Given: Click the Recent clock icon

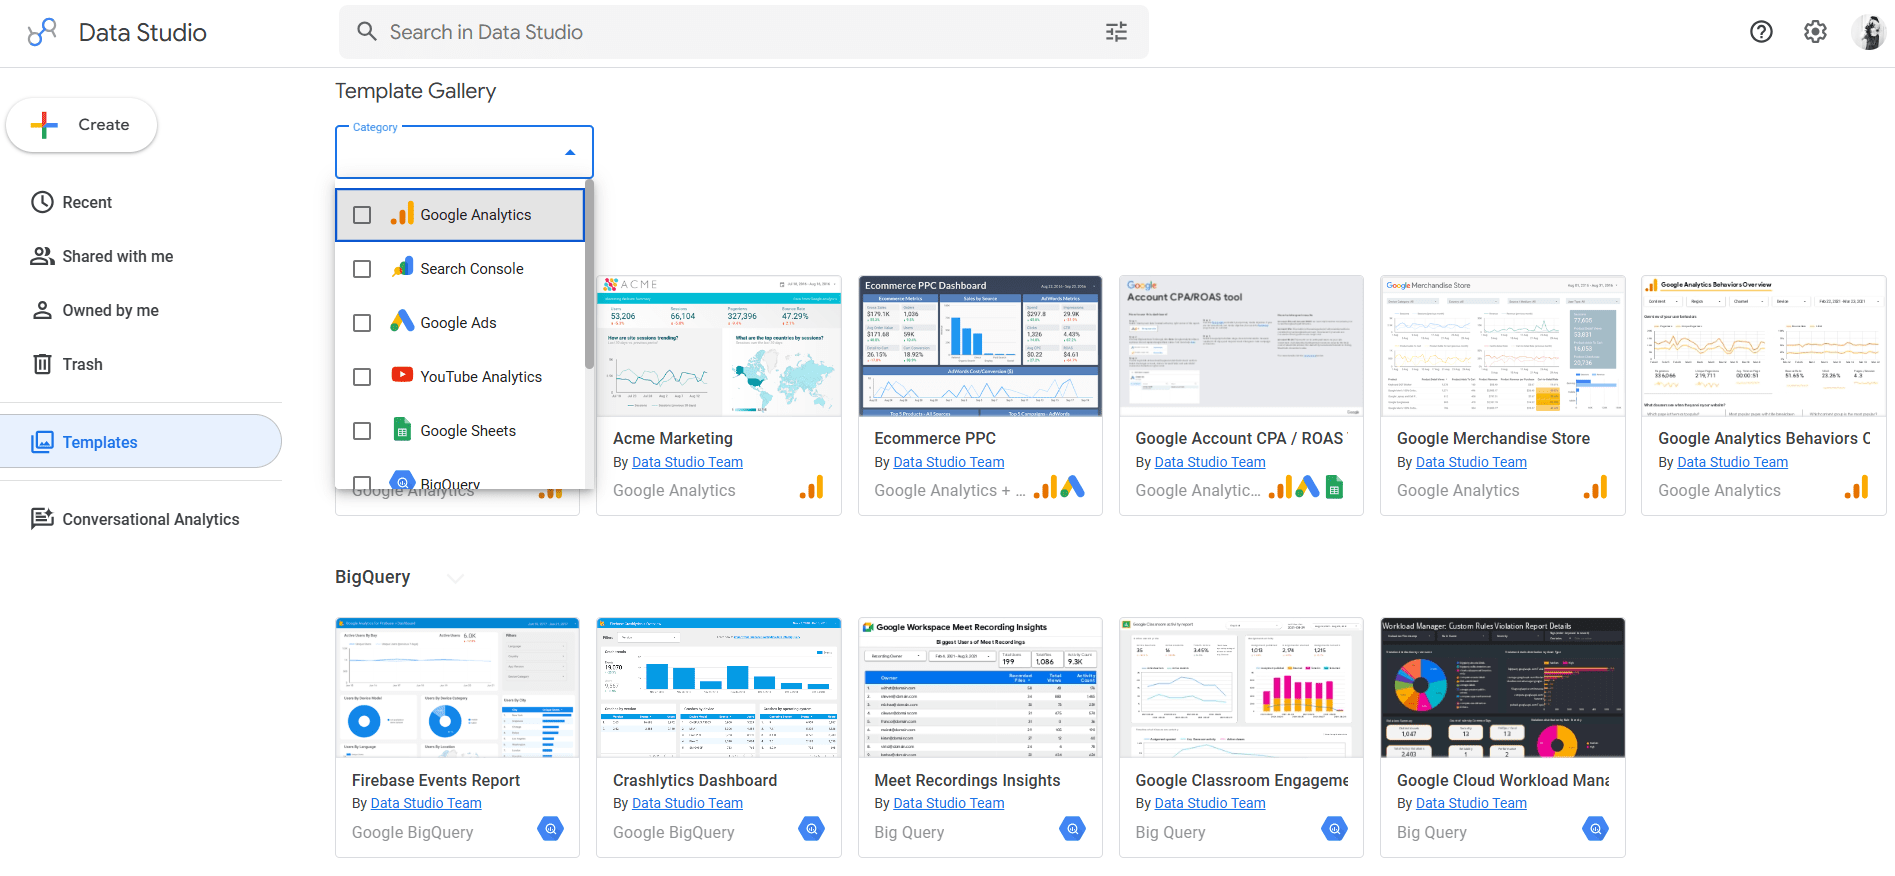Looking at the screenshot, I should (x=42, y=202).
